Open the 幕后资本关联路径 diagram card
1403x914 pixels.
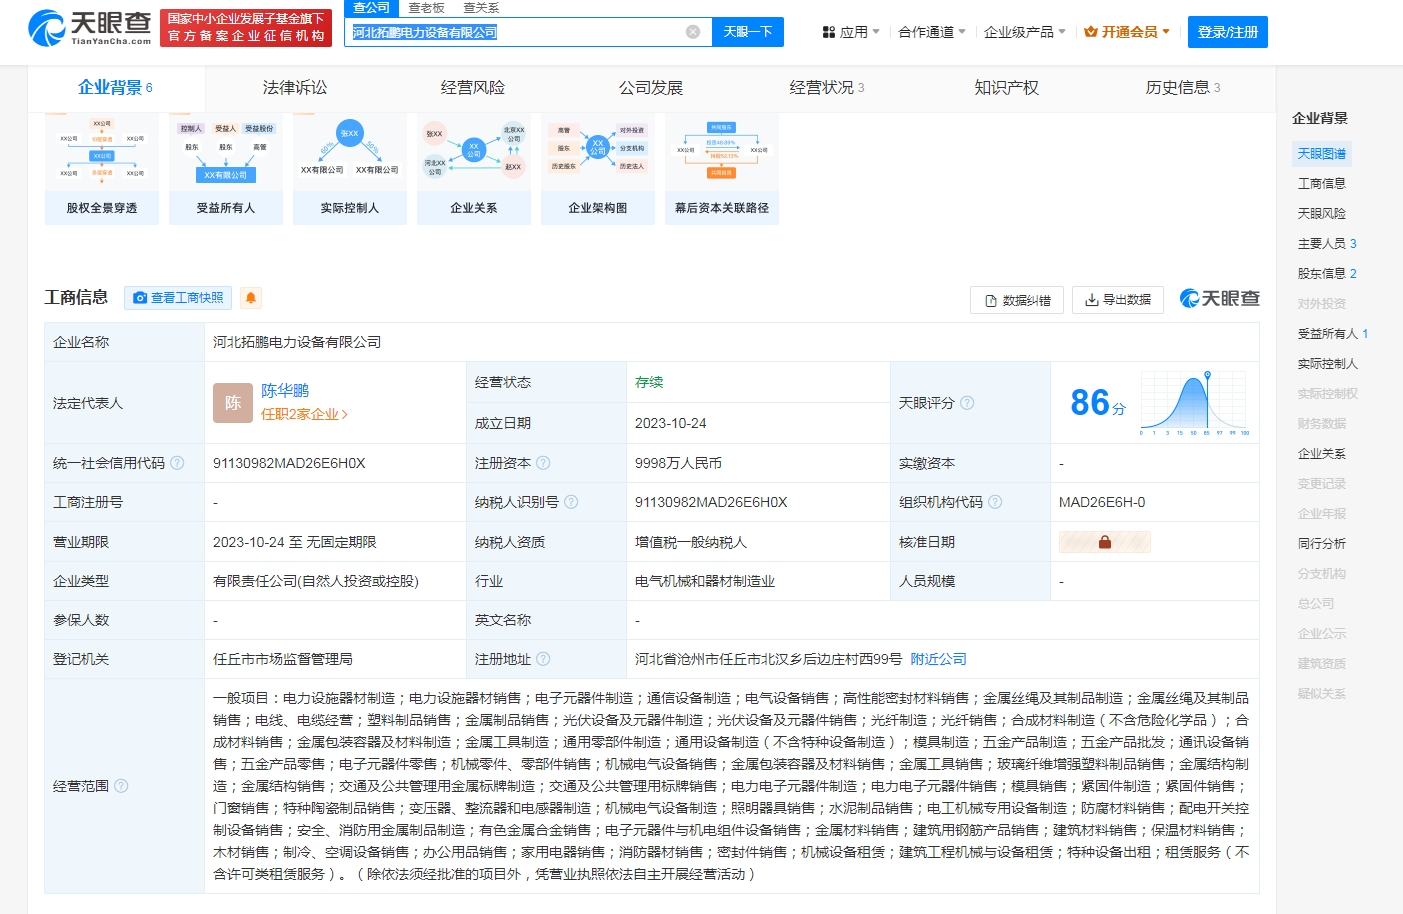pyautogui.click(x=722, y=168)
